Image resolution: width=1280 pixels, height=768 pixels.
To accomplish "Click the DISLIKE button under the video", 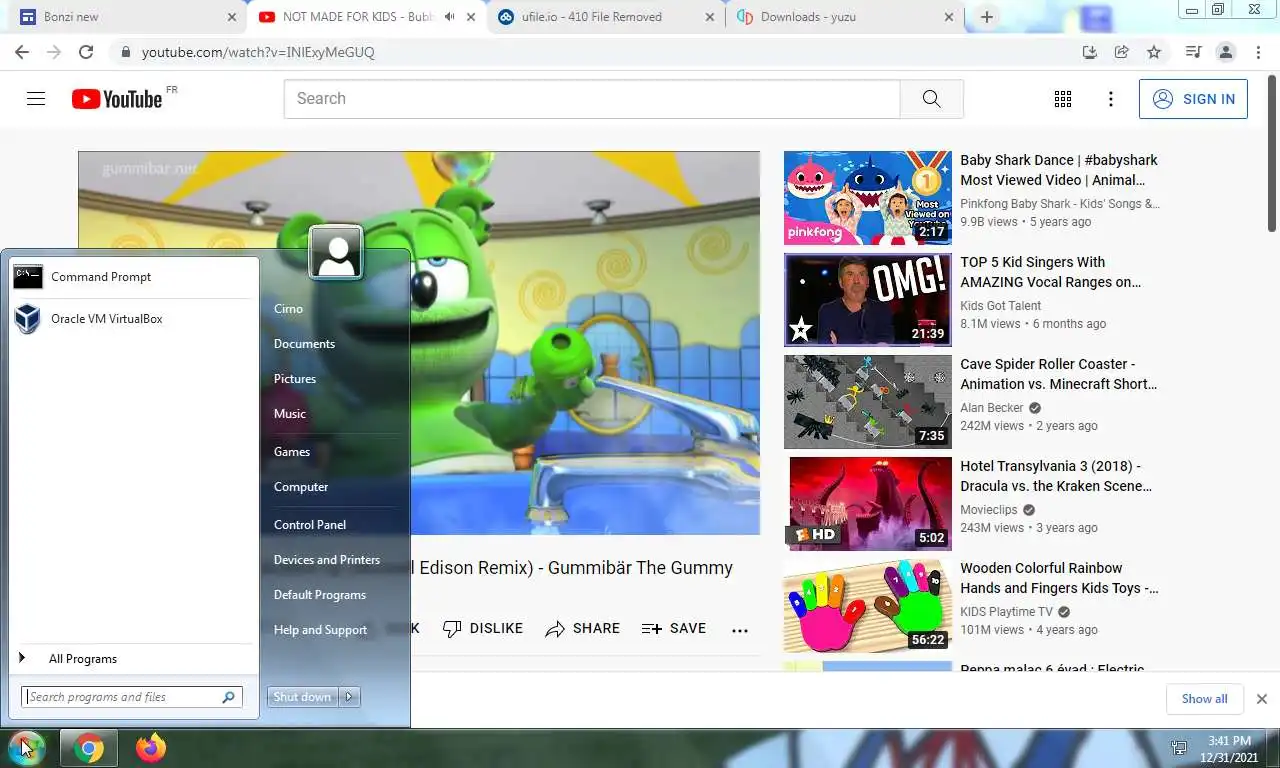I will coord(483,629).
